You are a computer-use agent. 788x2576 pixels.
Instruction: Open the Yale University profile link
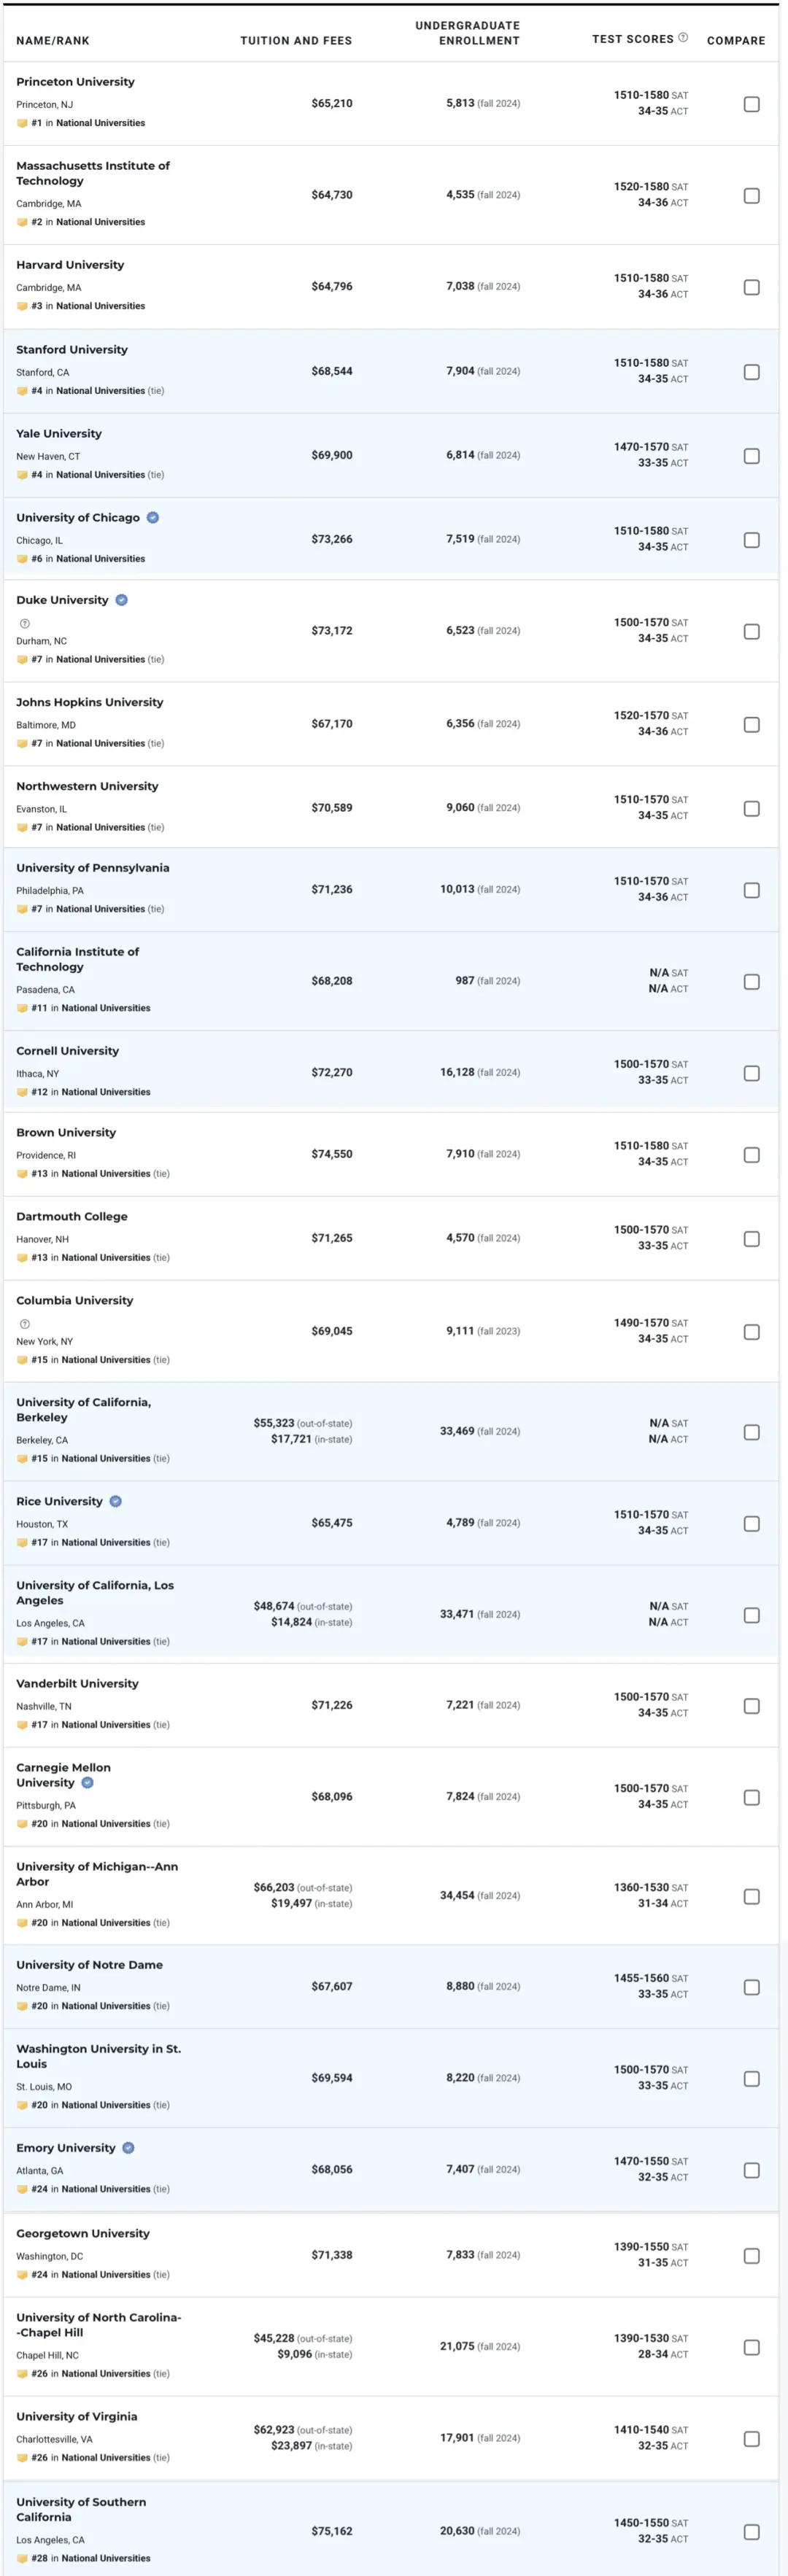pyautogui.click(x=59, y=434)
